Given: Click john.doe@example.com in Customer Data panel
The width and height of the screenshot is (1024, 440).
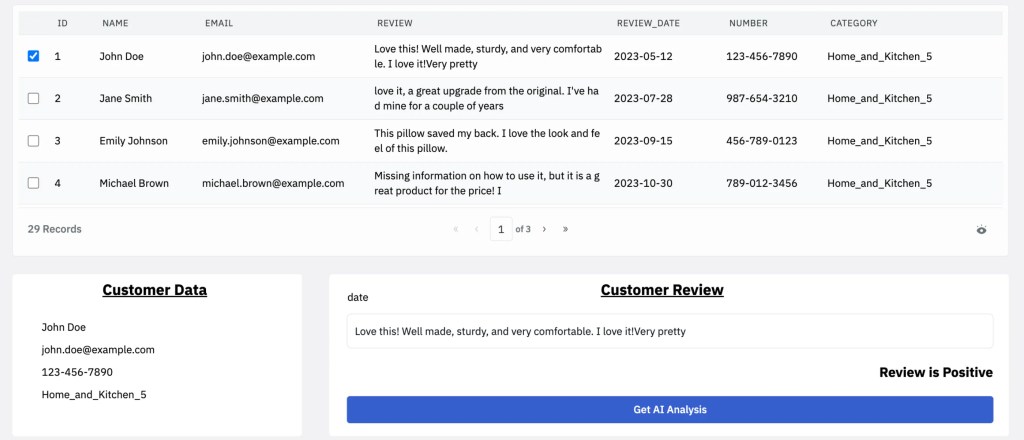Looking at the screenshot, I should [x=98, y=350].
